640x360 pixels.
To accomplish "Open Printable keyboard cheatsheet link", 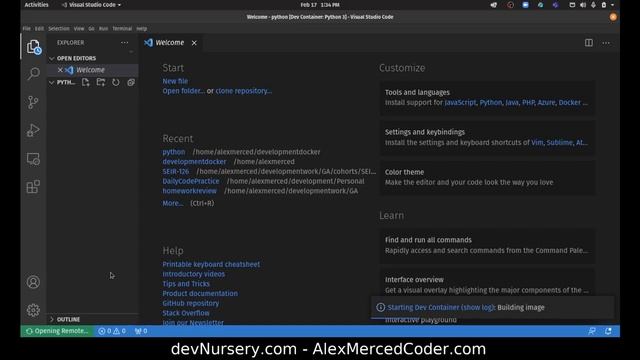I will [x=211, y=264].
